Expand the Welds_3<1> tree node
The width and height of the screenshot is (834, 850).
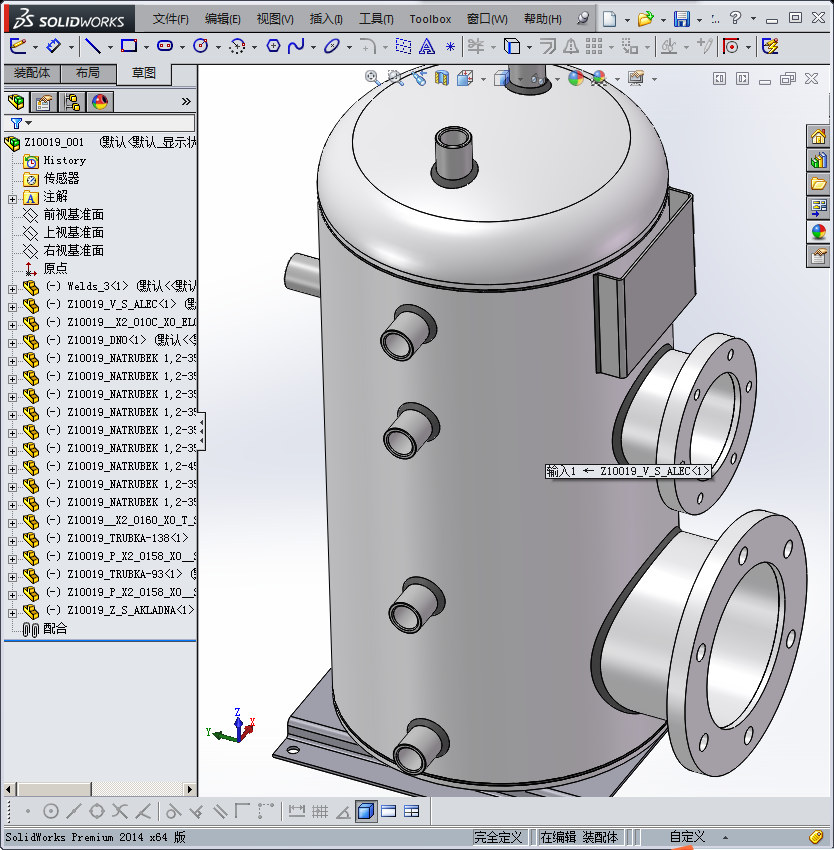point(12,287)
